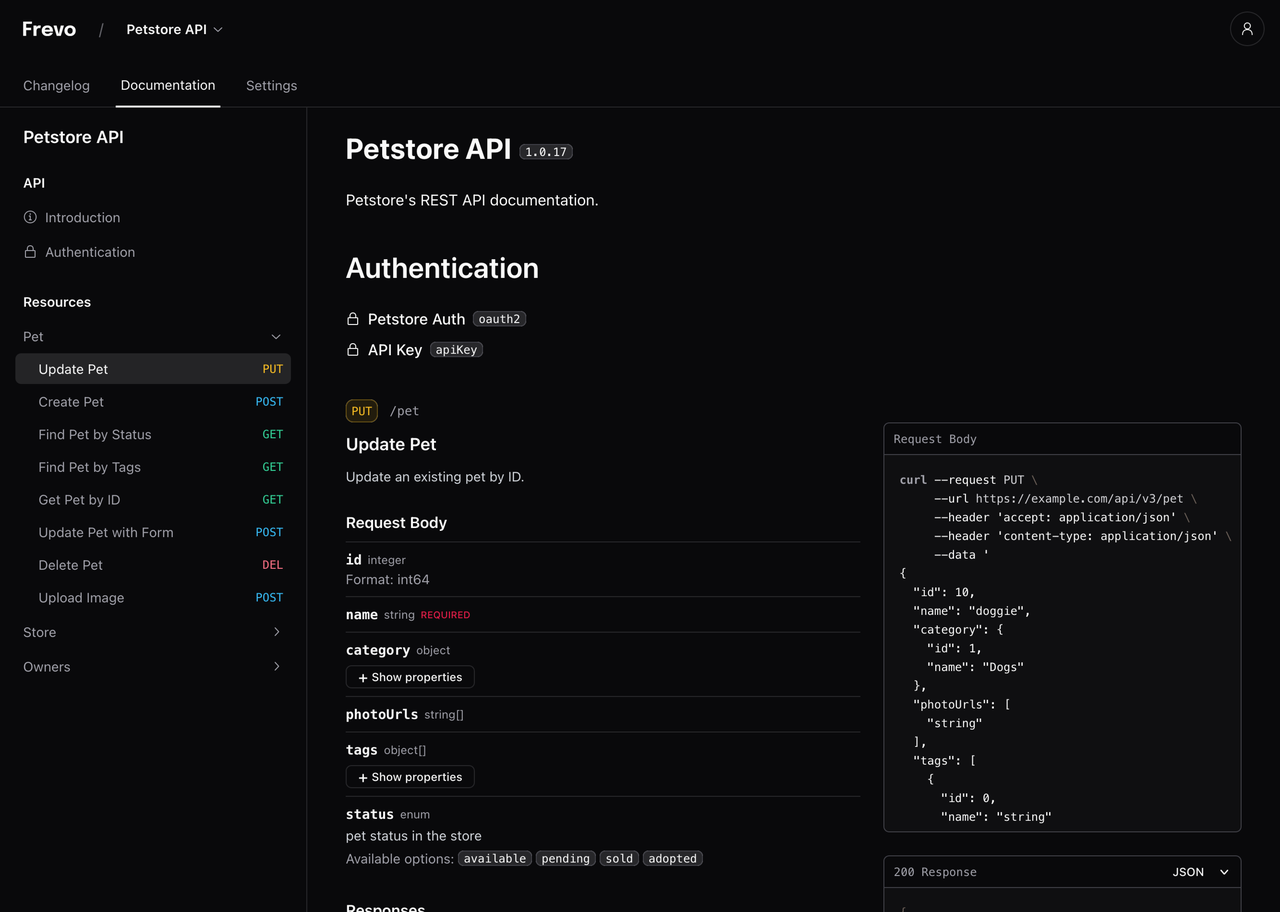Click the 'sold' status option
This screenshot has height=912, width=1280.
pos(619,859)
